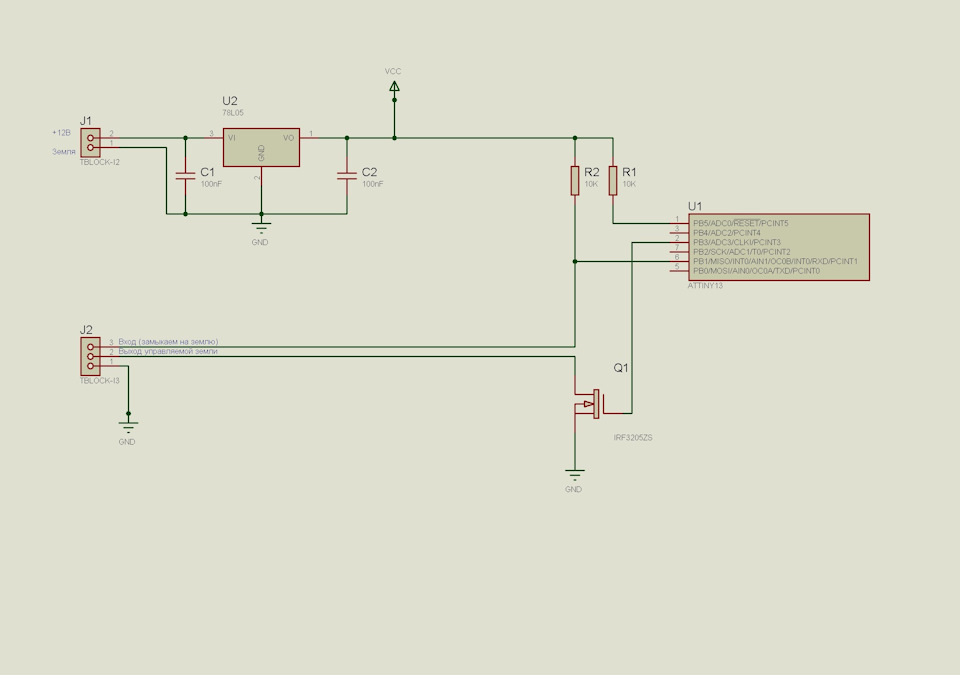
Task: Click the 'U1' reference designator
Action: click(x=695, y=206)
